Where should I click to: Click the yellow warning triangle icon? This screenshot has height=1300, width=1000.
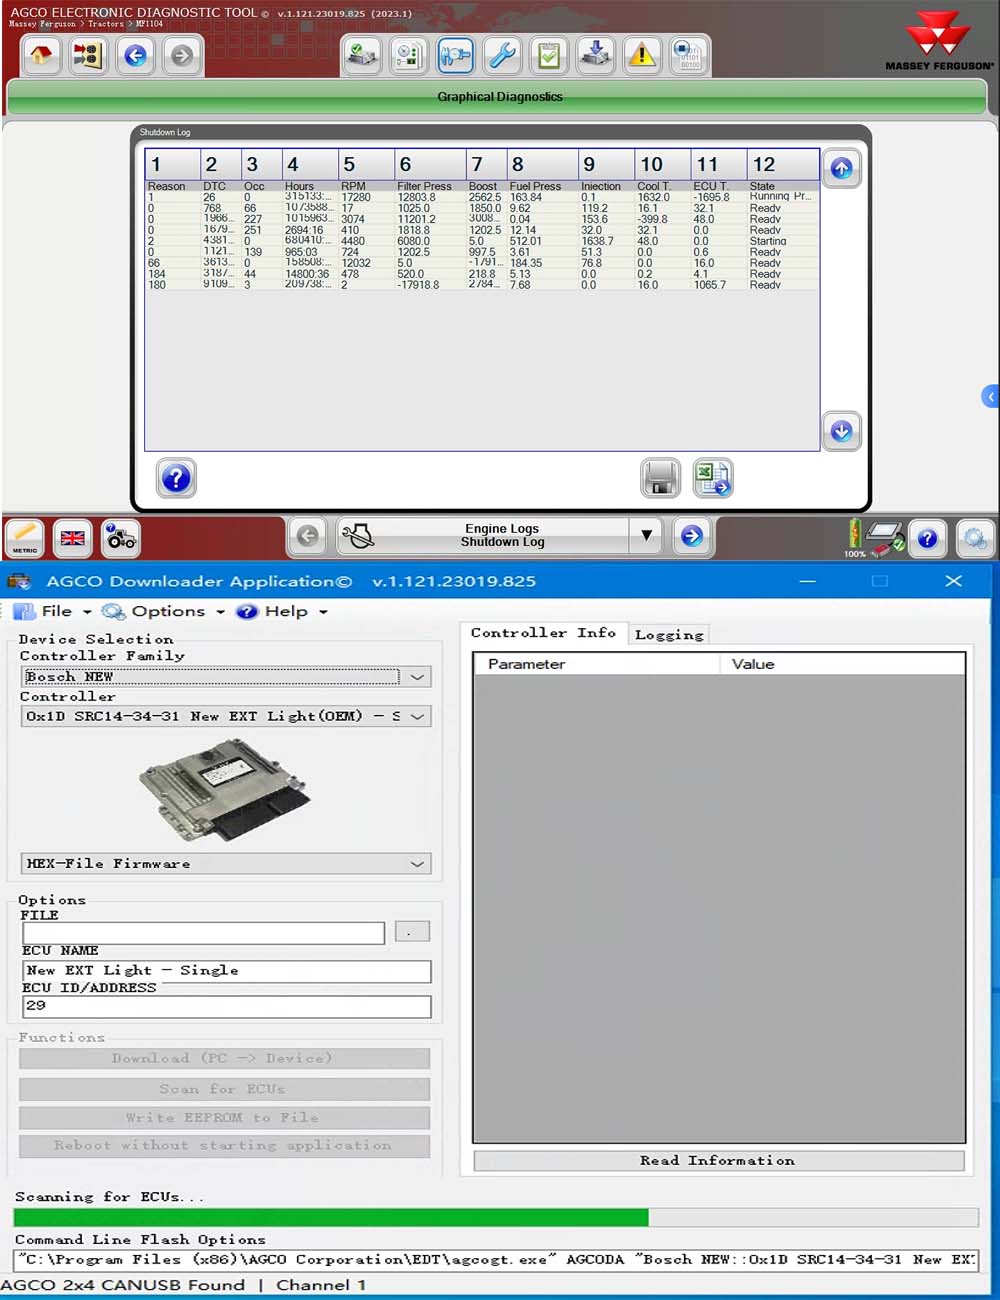point(642,56)
